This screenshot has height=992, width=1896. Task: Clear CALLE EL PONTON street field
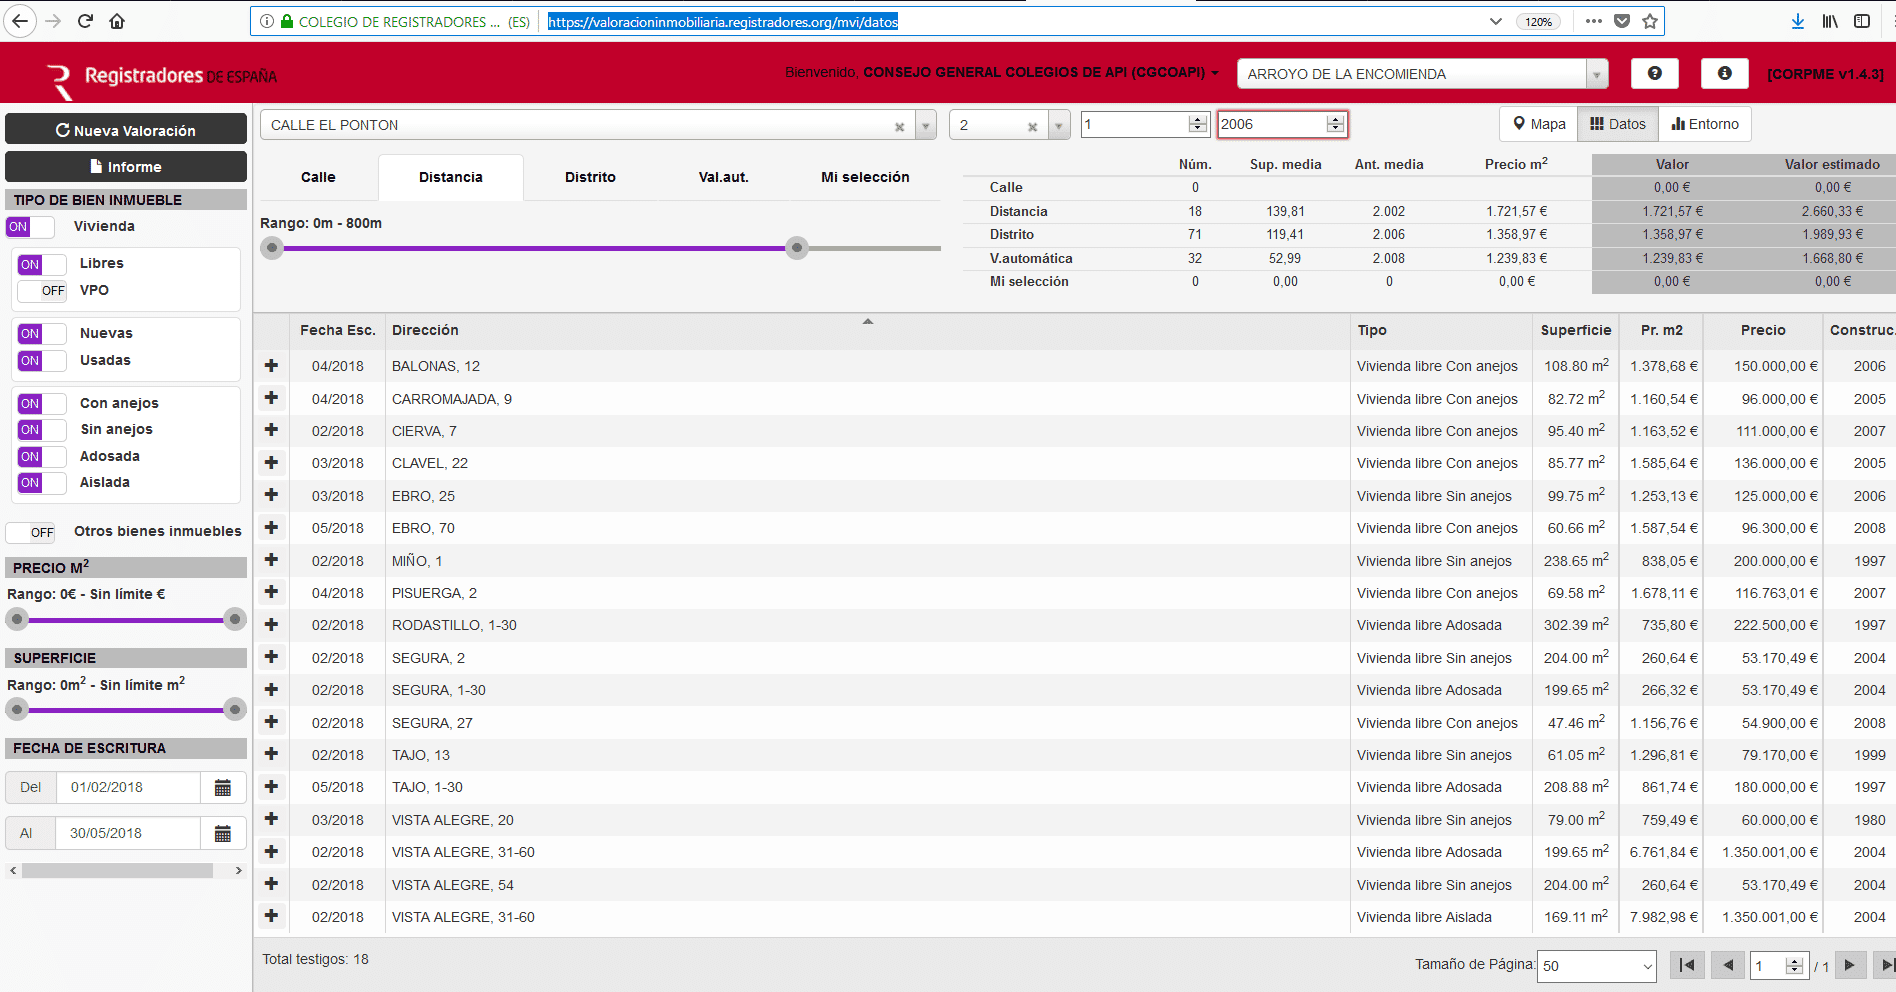pos(899,126)
